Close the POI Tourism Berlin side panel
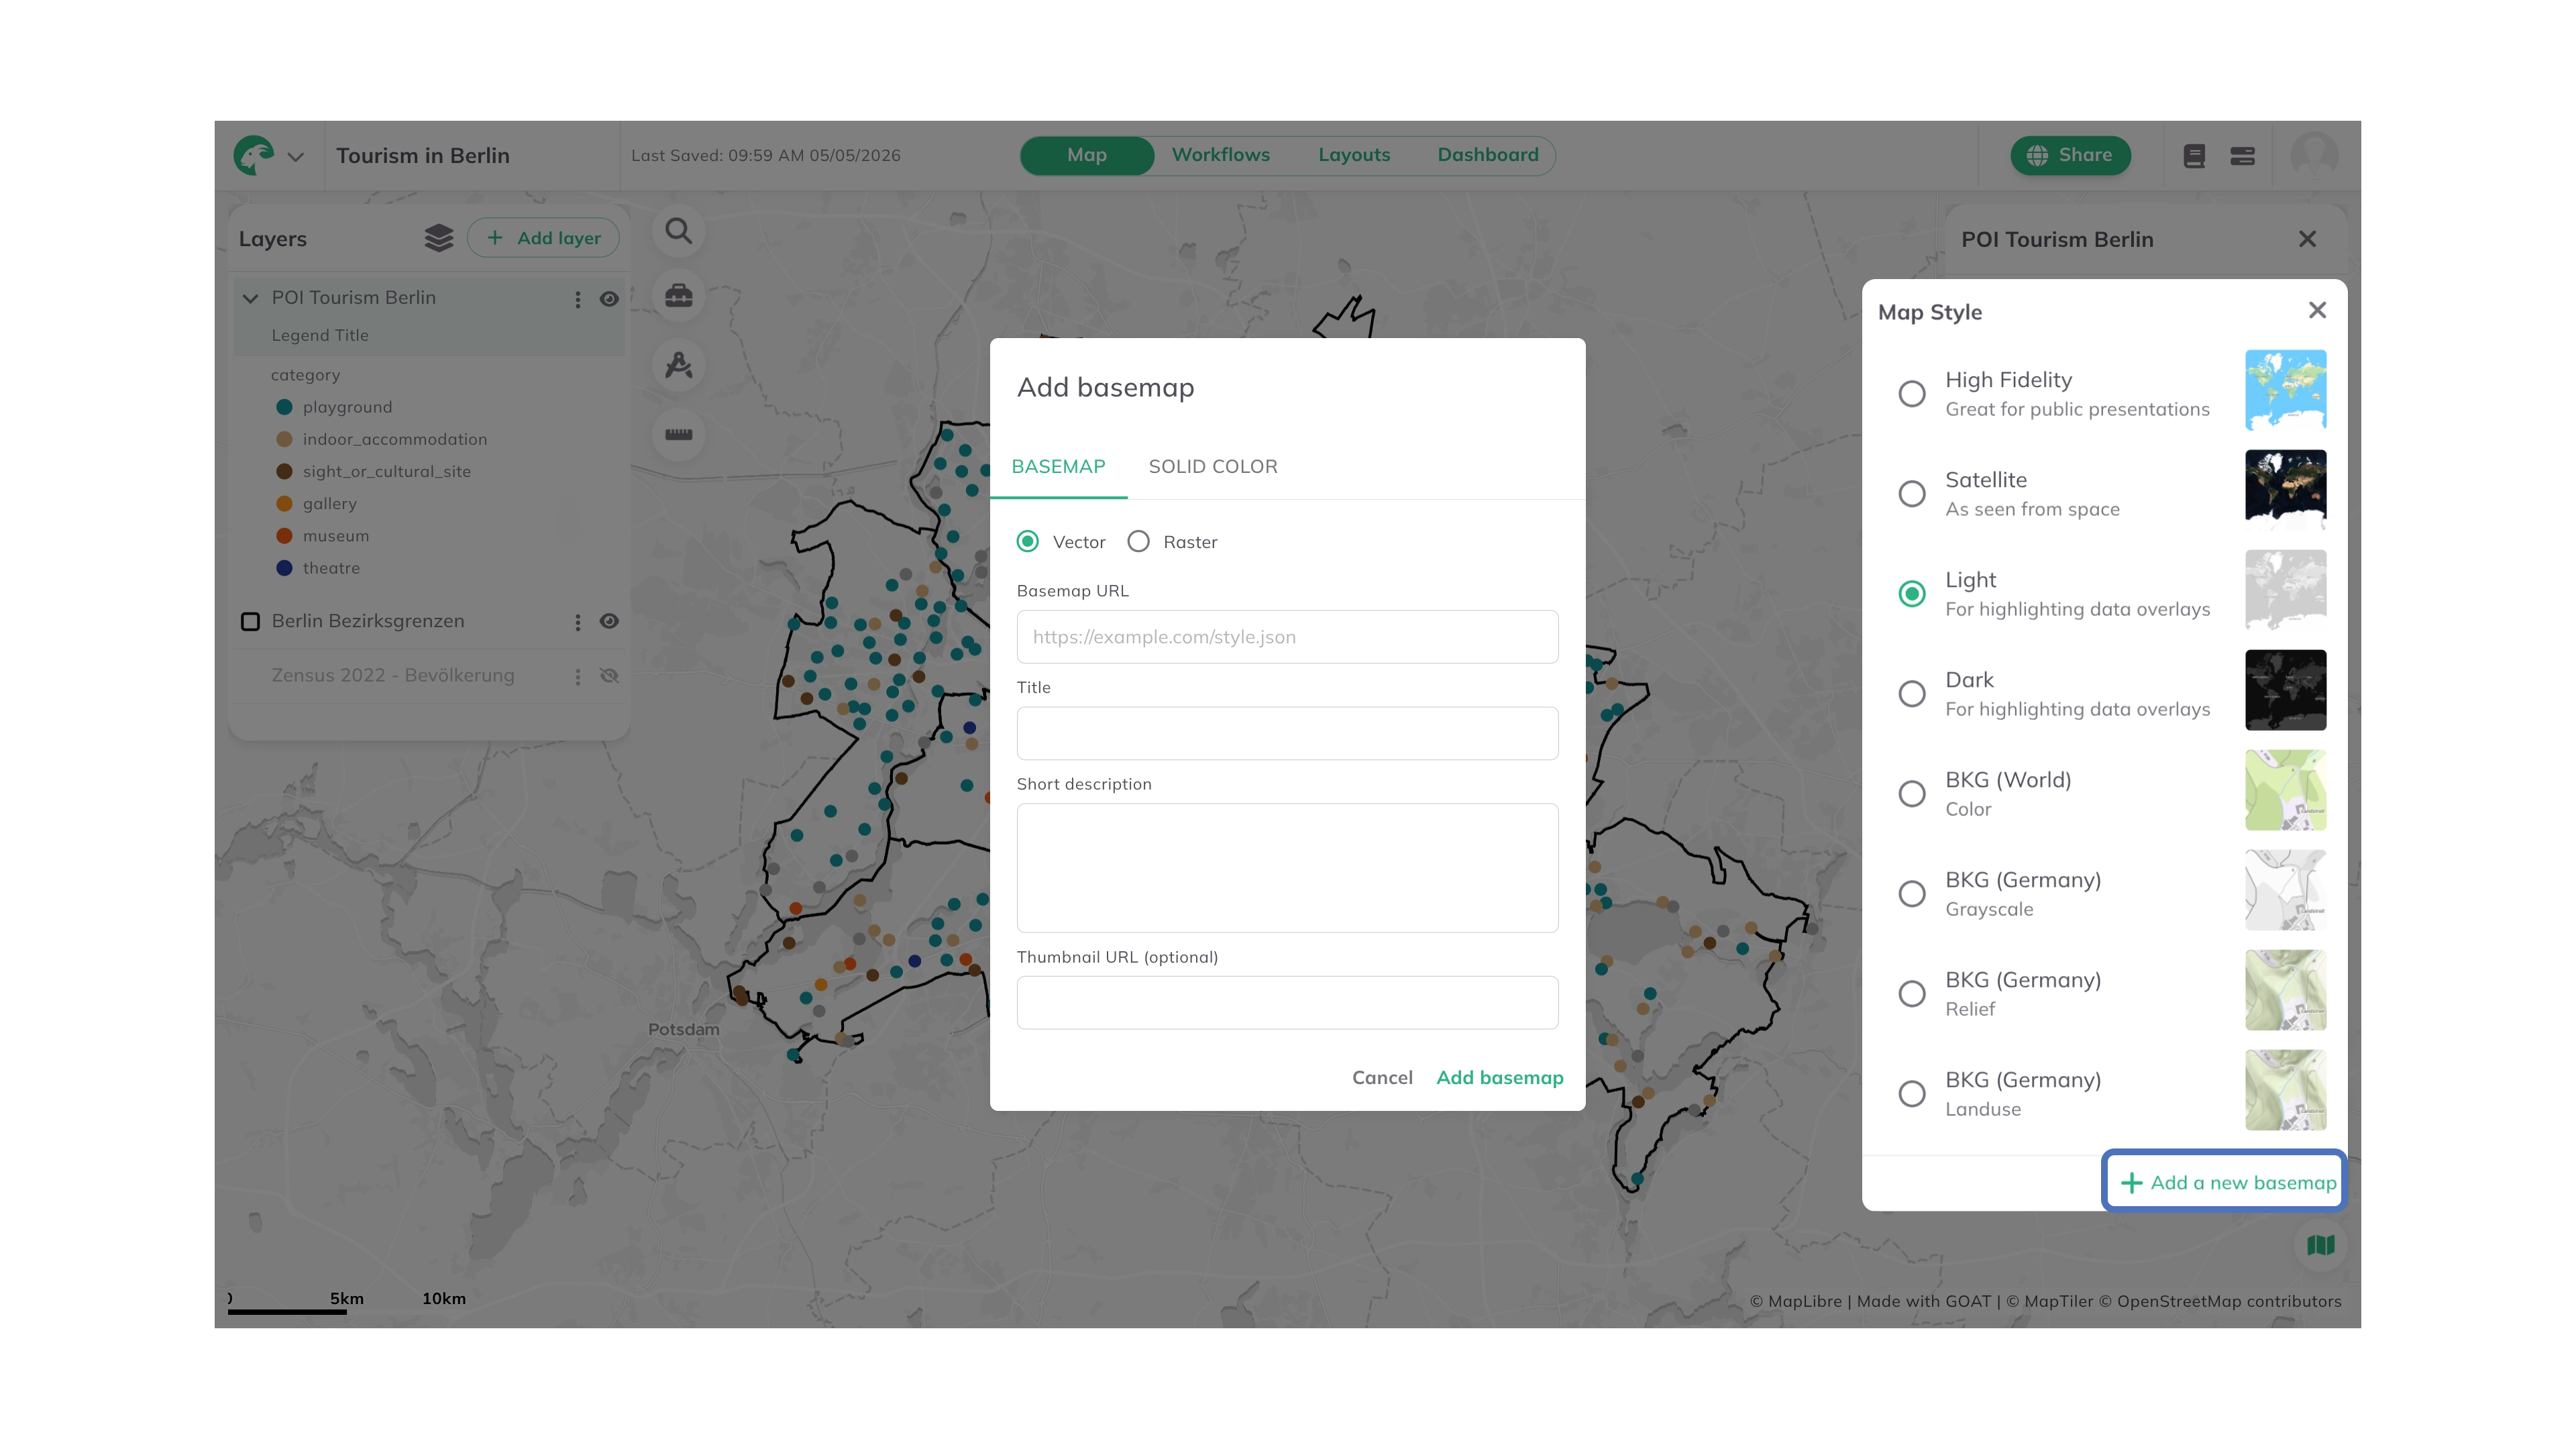The height and width of the screenshot is (1449, 2576). [2307, 239]
